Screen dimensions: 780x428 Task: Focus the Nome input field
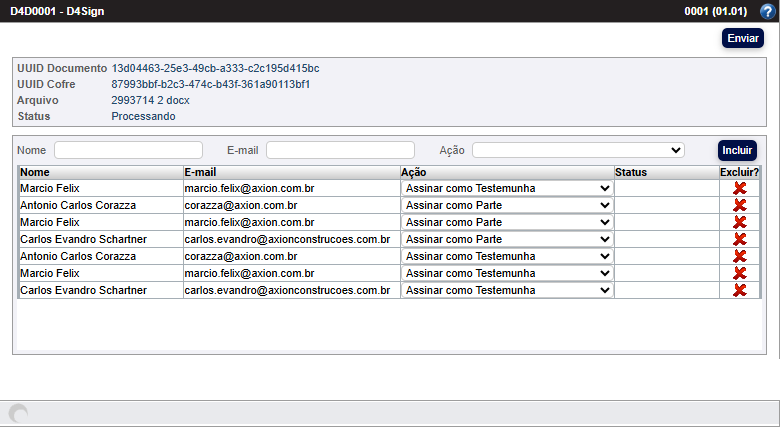click(128, 150)
